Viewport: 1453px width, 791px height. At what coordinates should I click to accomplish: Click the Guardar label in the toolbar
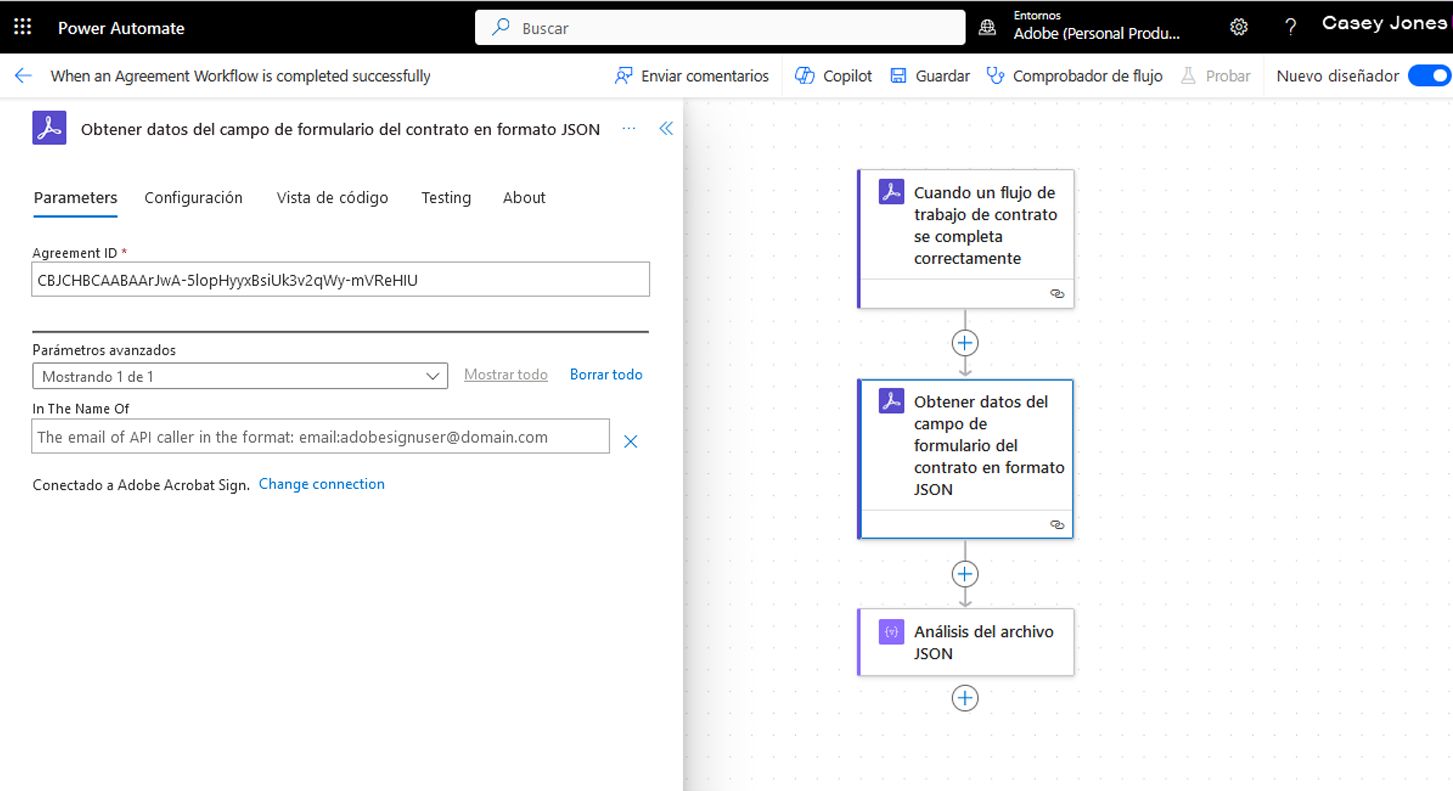coord(943,76)
